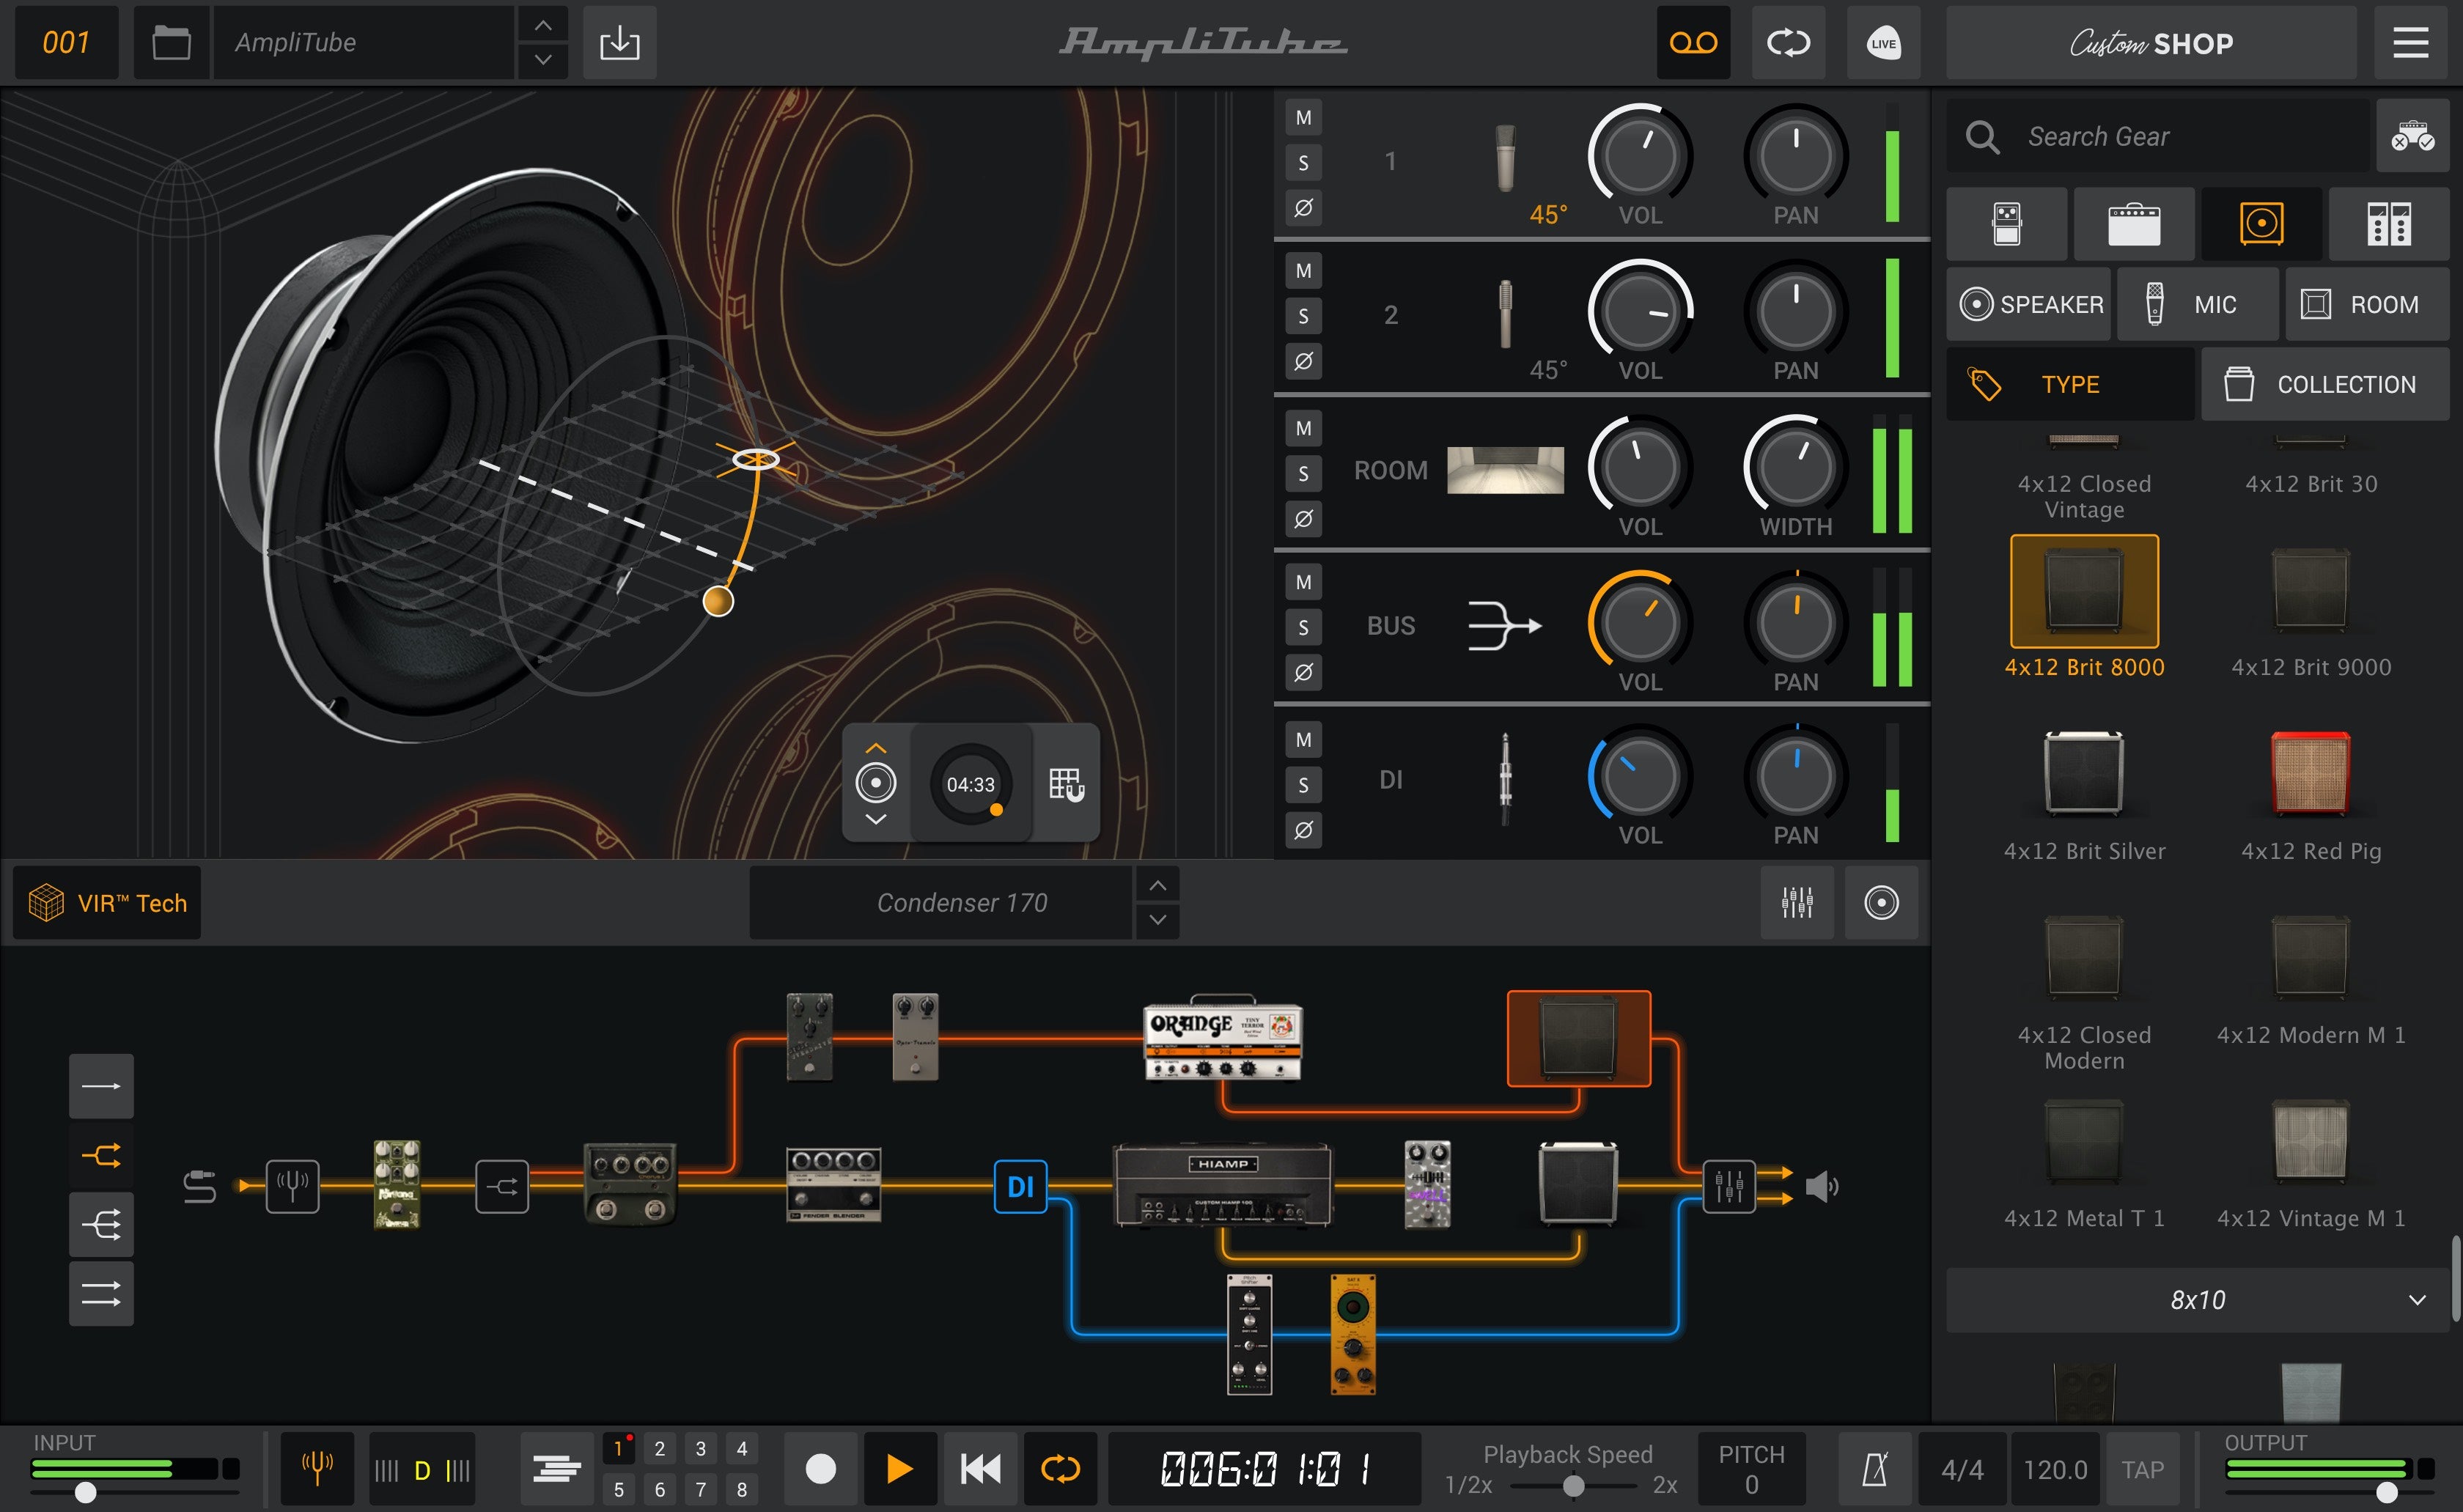Open the looper tape icon in top bar
This screenshot has height=1512, width=2463.
tap(1693, 43)
